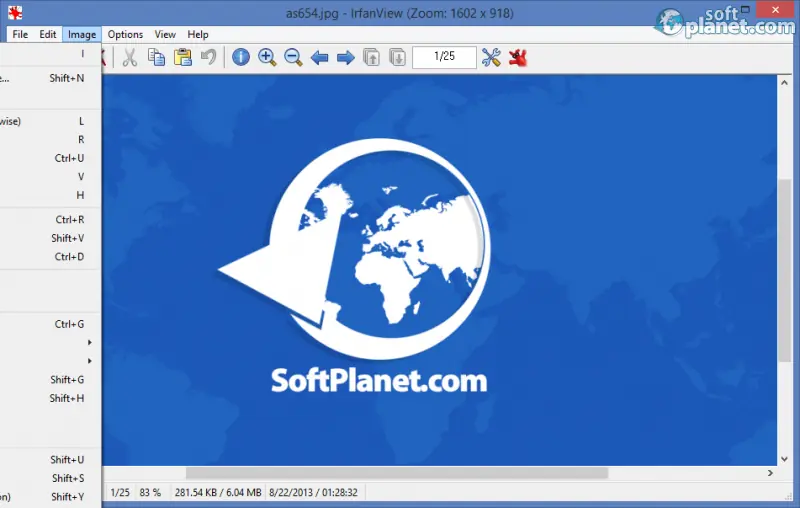Screen dimensions: 800x508
Task: Click the vertical scrollbar down arrow
Action: pyautogui.click(x=784, y=459)
